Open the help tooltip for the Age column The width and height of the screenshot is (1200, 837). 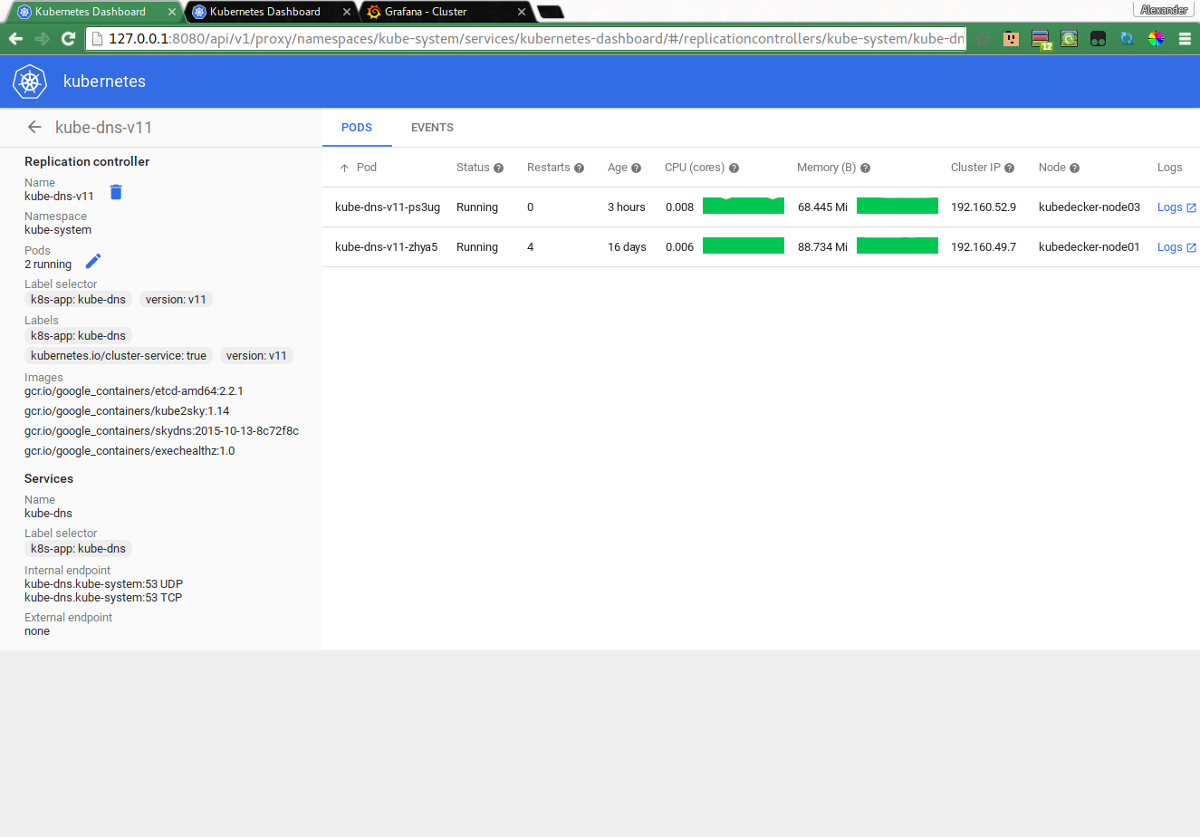point(638,167)
